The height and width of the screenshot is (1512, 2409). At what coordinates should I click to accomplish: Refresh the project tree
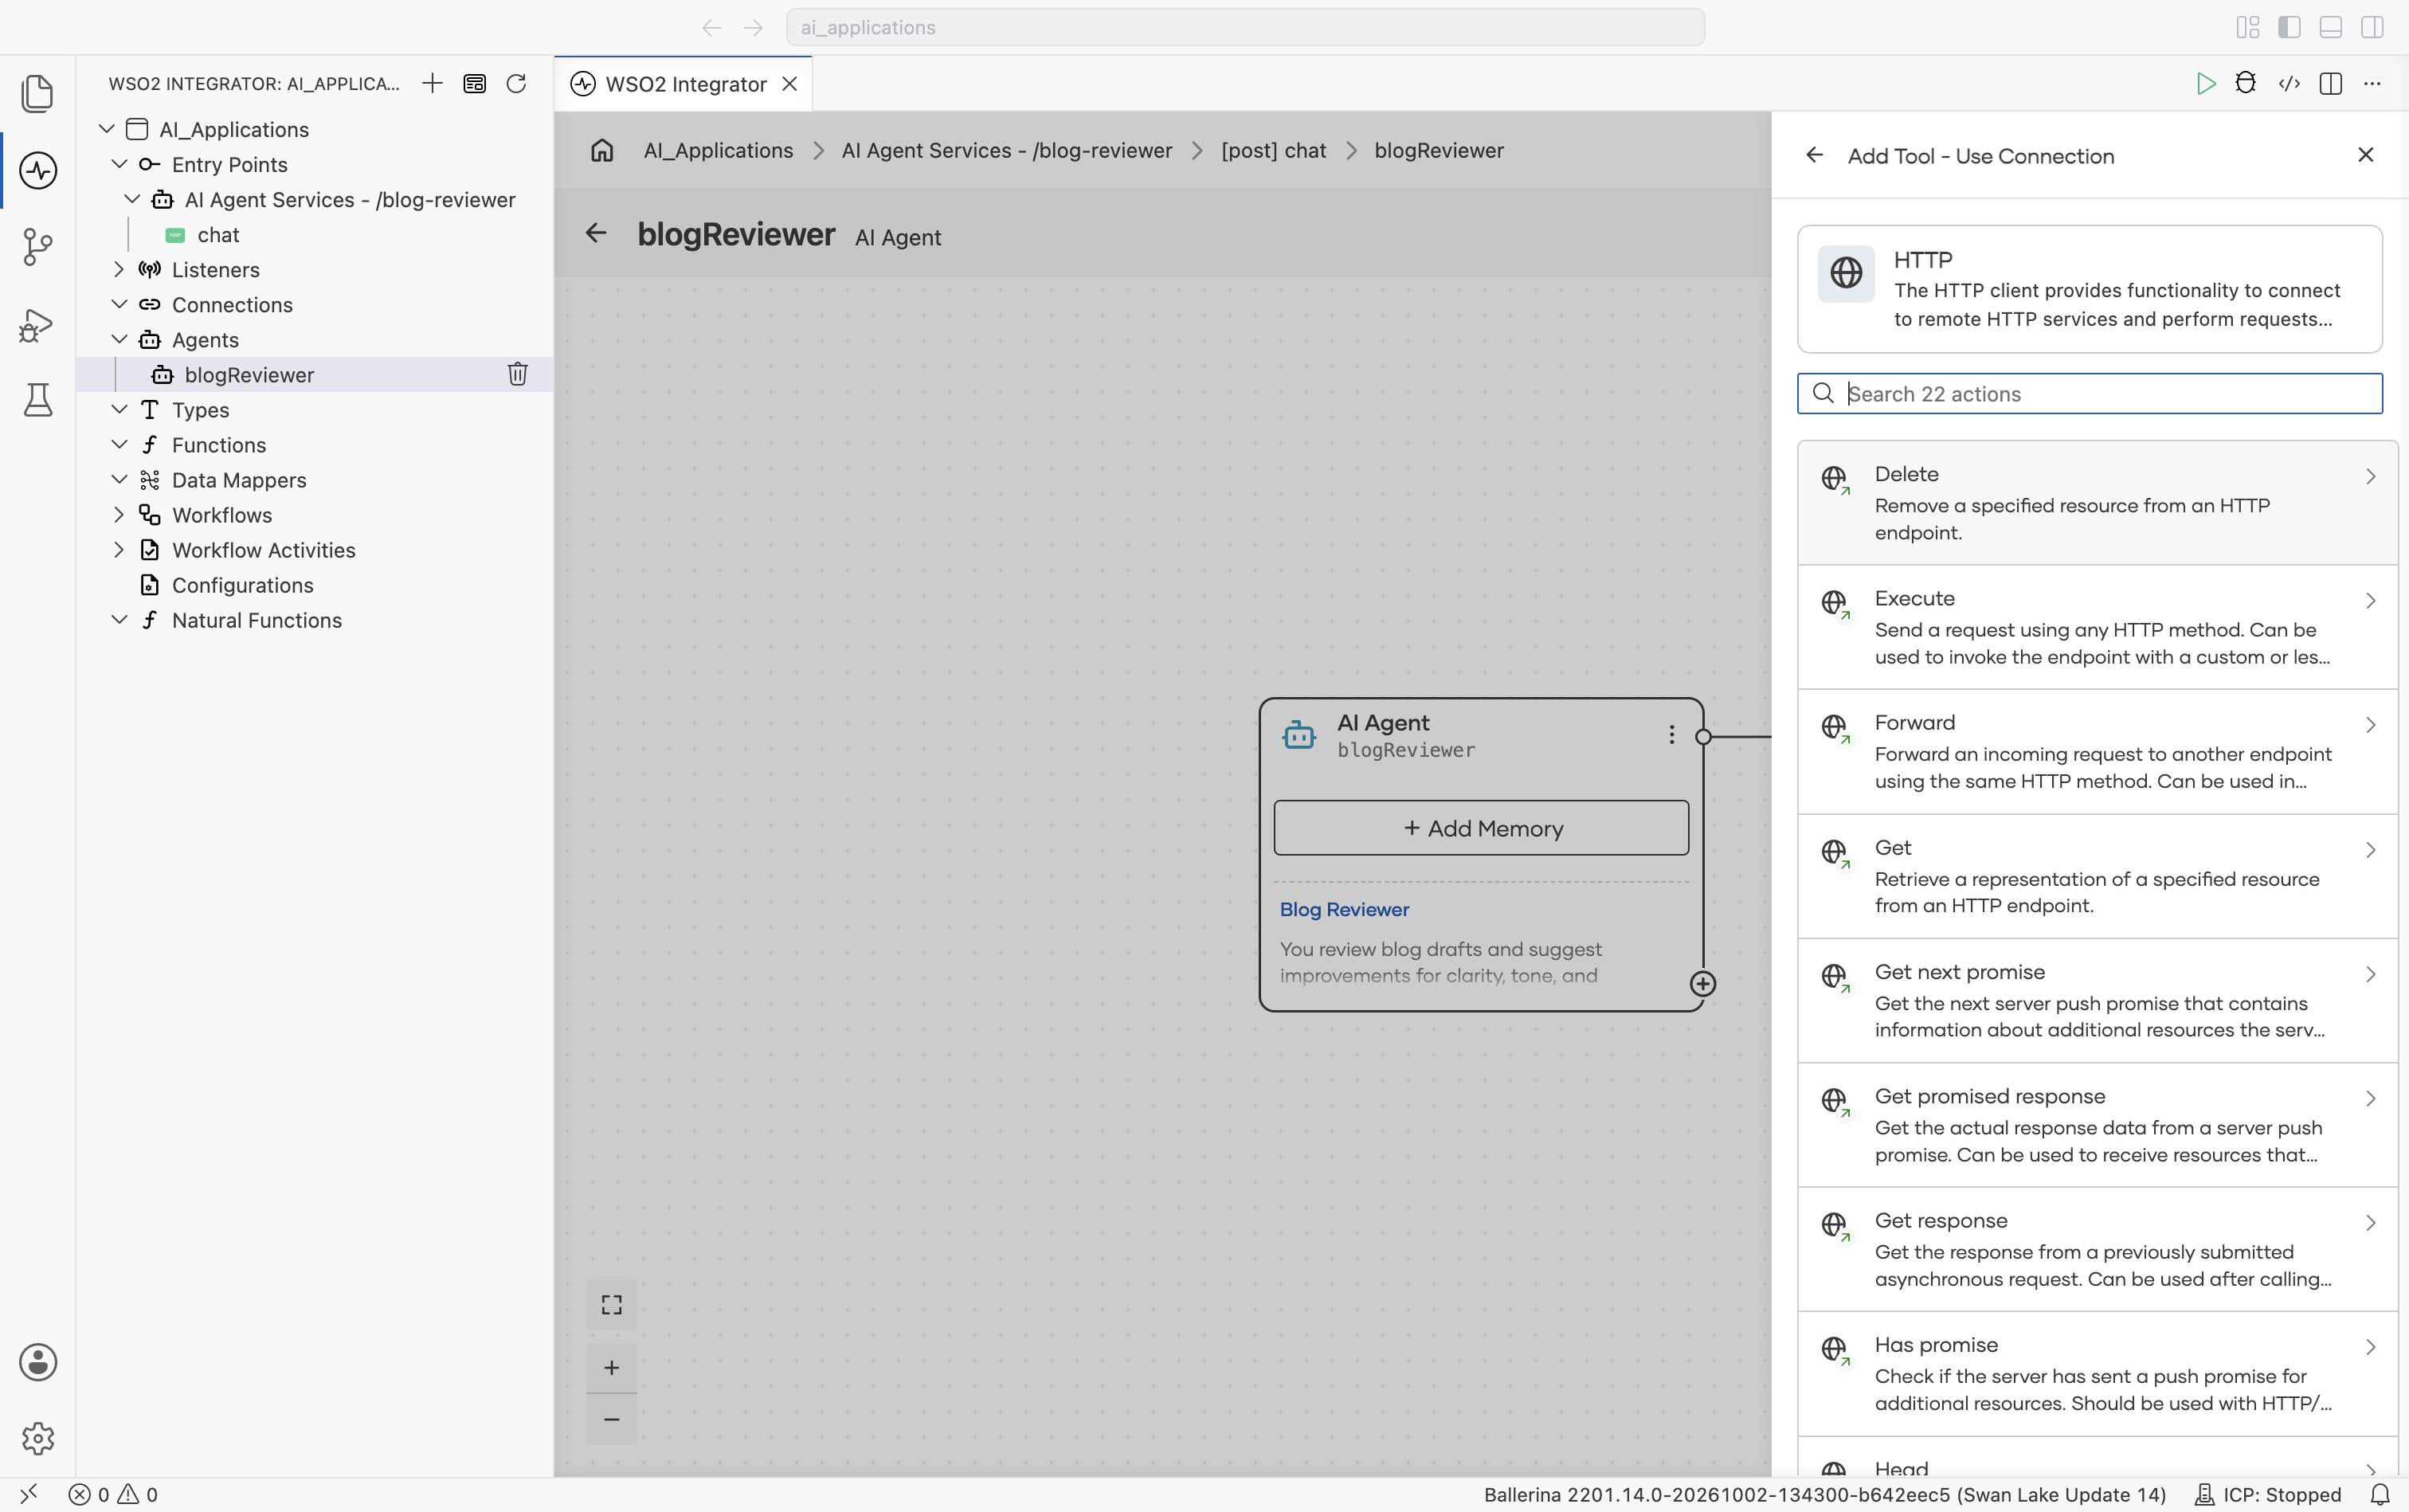[x=516, y=83]
